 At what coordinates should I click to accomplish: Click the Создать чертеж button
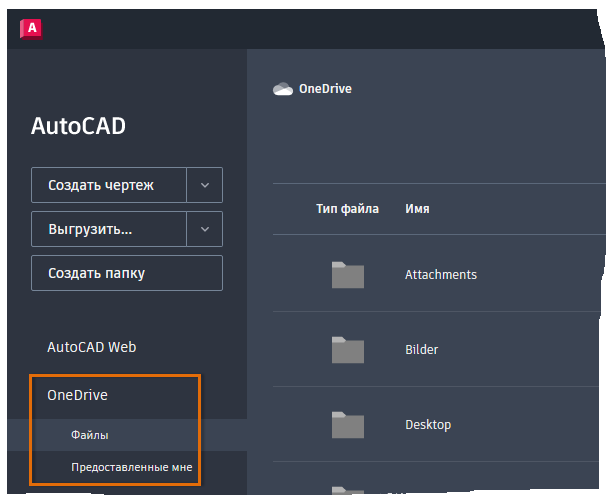[x=109, y=185]
